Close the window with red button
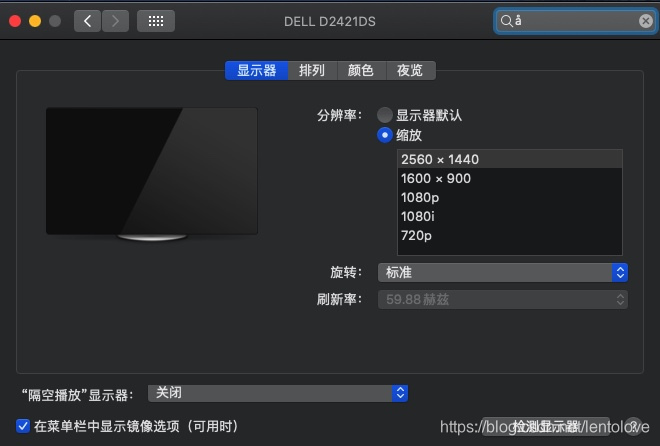The width and height of the screenshot is (660, 446). [x=15, y=21]
